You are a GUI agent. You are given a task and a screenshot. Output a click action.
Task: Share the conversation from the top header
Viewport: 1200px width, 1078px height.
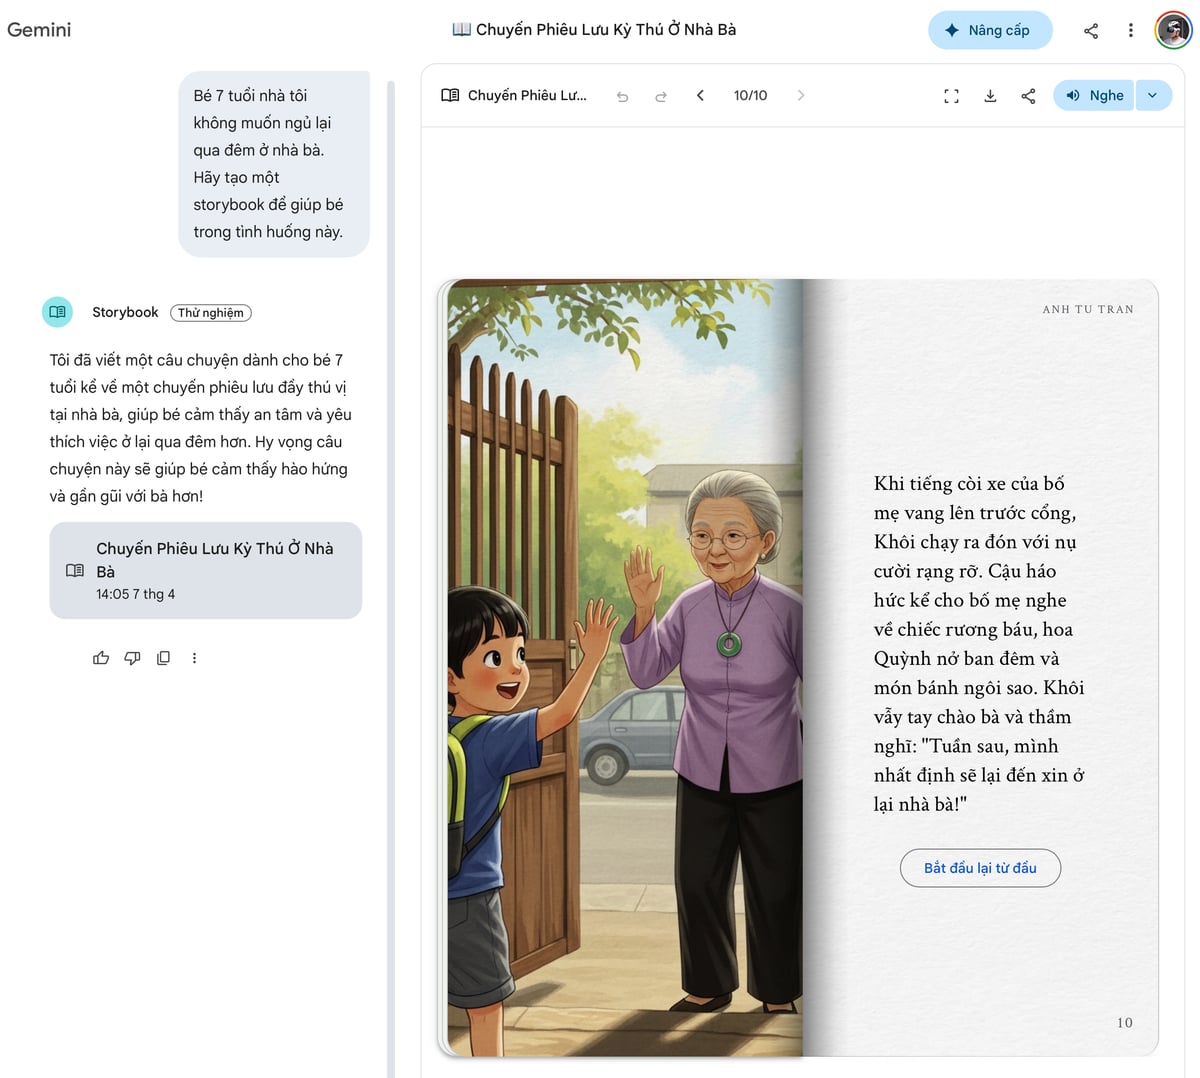[x=1091, y=30]
